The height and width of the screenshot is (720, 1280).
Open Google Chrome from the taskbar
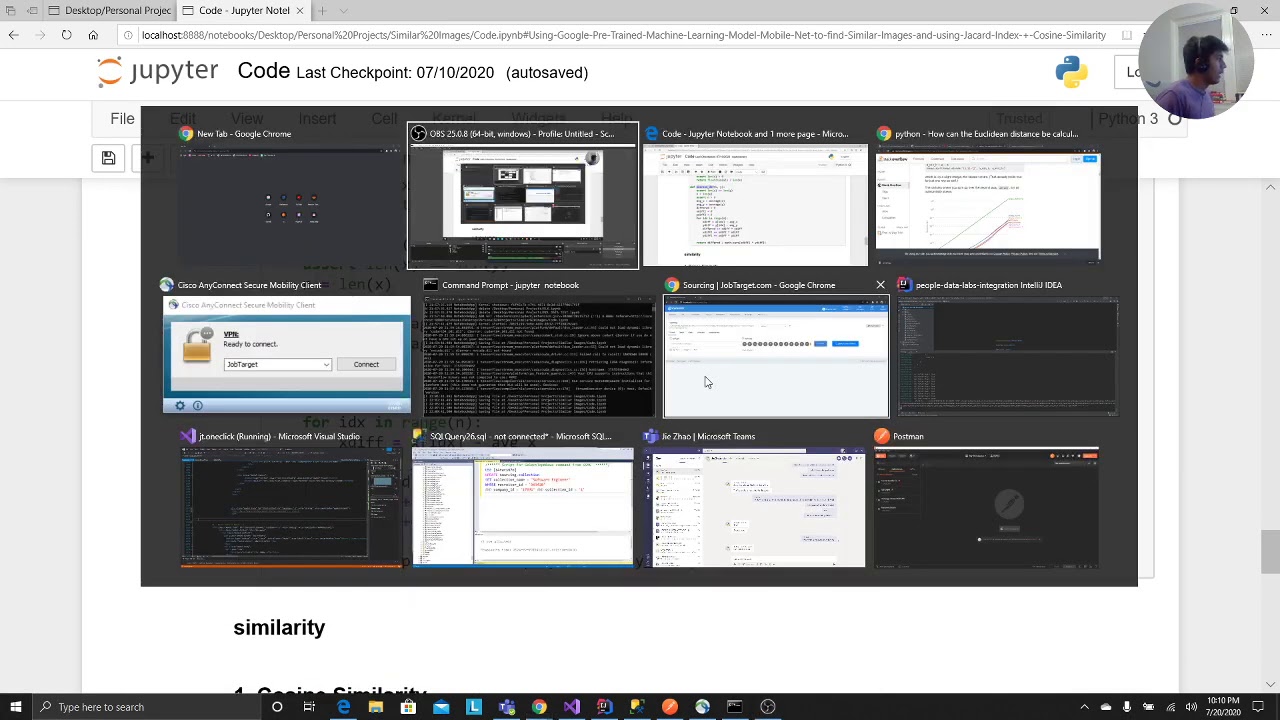point(539,707)
